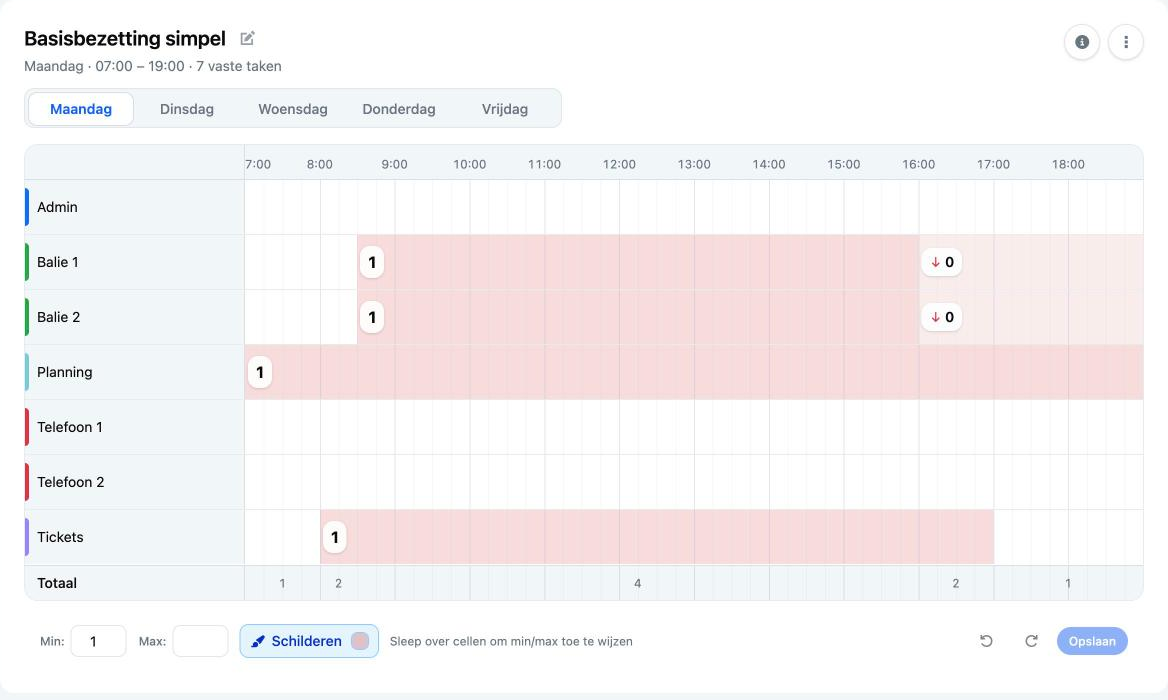Select the Balie 1 row label
1168x700 pixels.
pyautogui.click(x=58, y=262)
